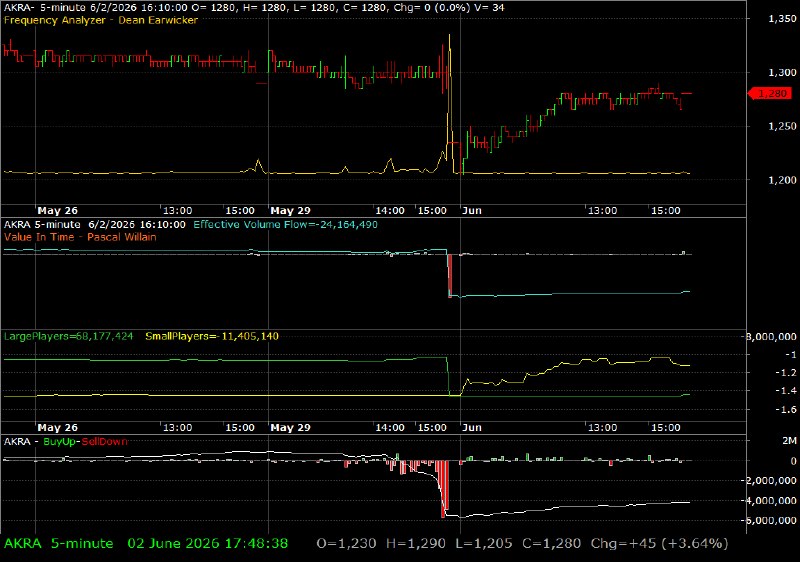The height and width of the screenshot is (562, 800).
Task: Click Jun on the lower time axis
Action: point(472,427)
